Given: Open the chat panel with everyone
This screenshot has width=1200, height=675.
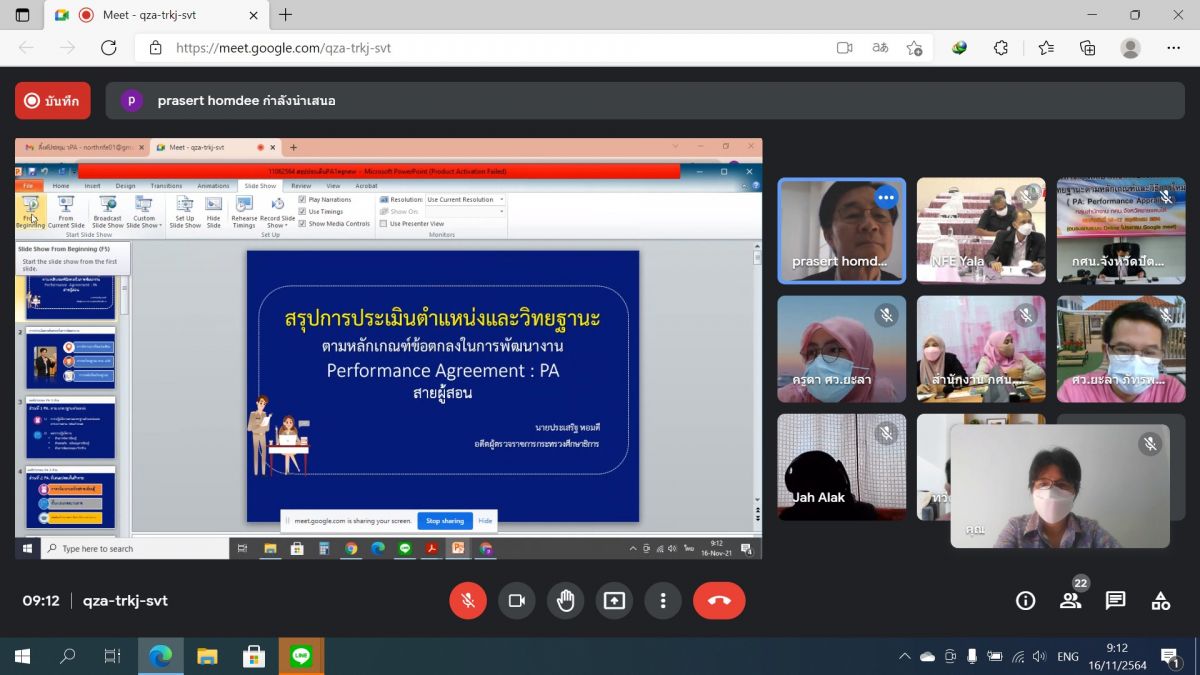Looking at the screenshot, I should [x=1115, y=600].
